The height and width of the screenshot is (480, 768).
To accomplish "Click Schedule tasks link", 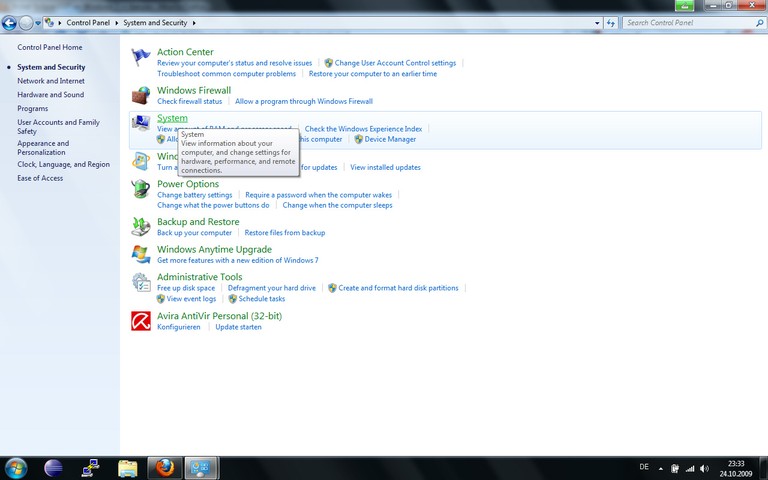I will [262, 299].
